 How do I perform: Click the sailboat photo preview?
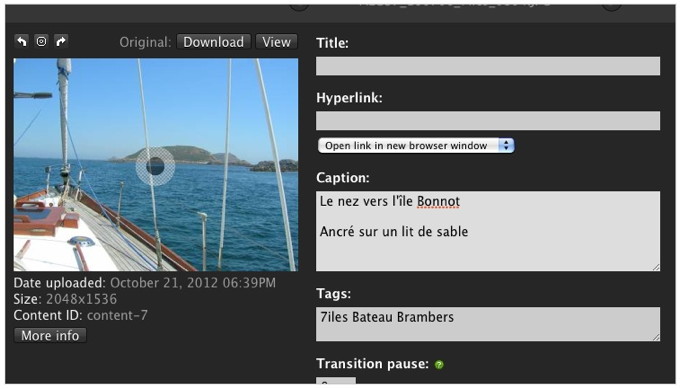point(156,165)
